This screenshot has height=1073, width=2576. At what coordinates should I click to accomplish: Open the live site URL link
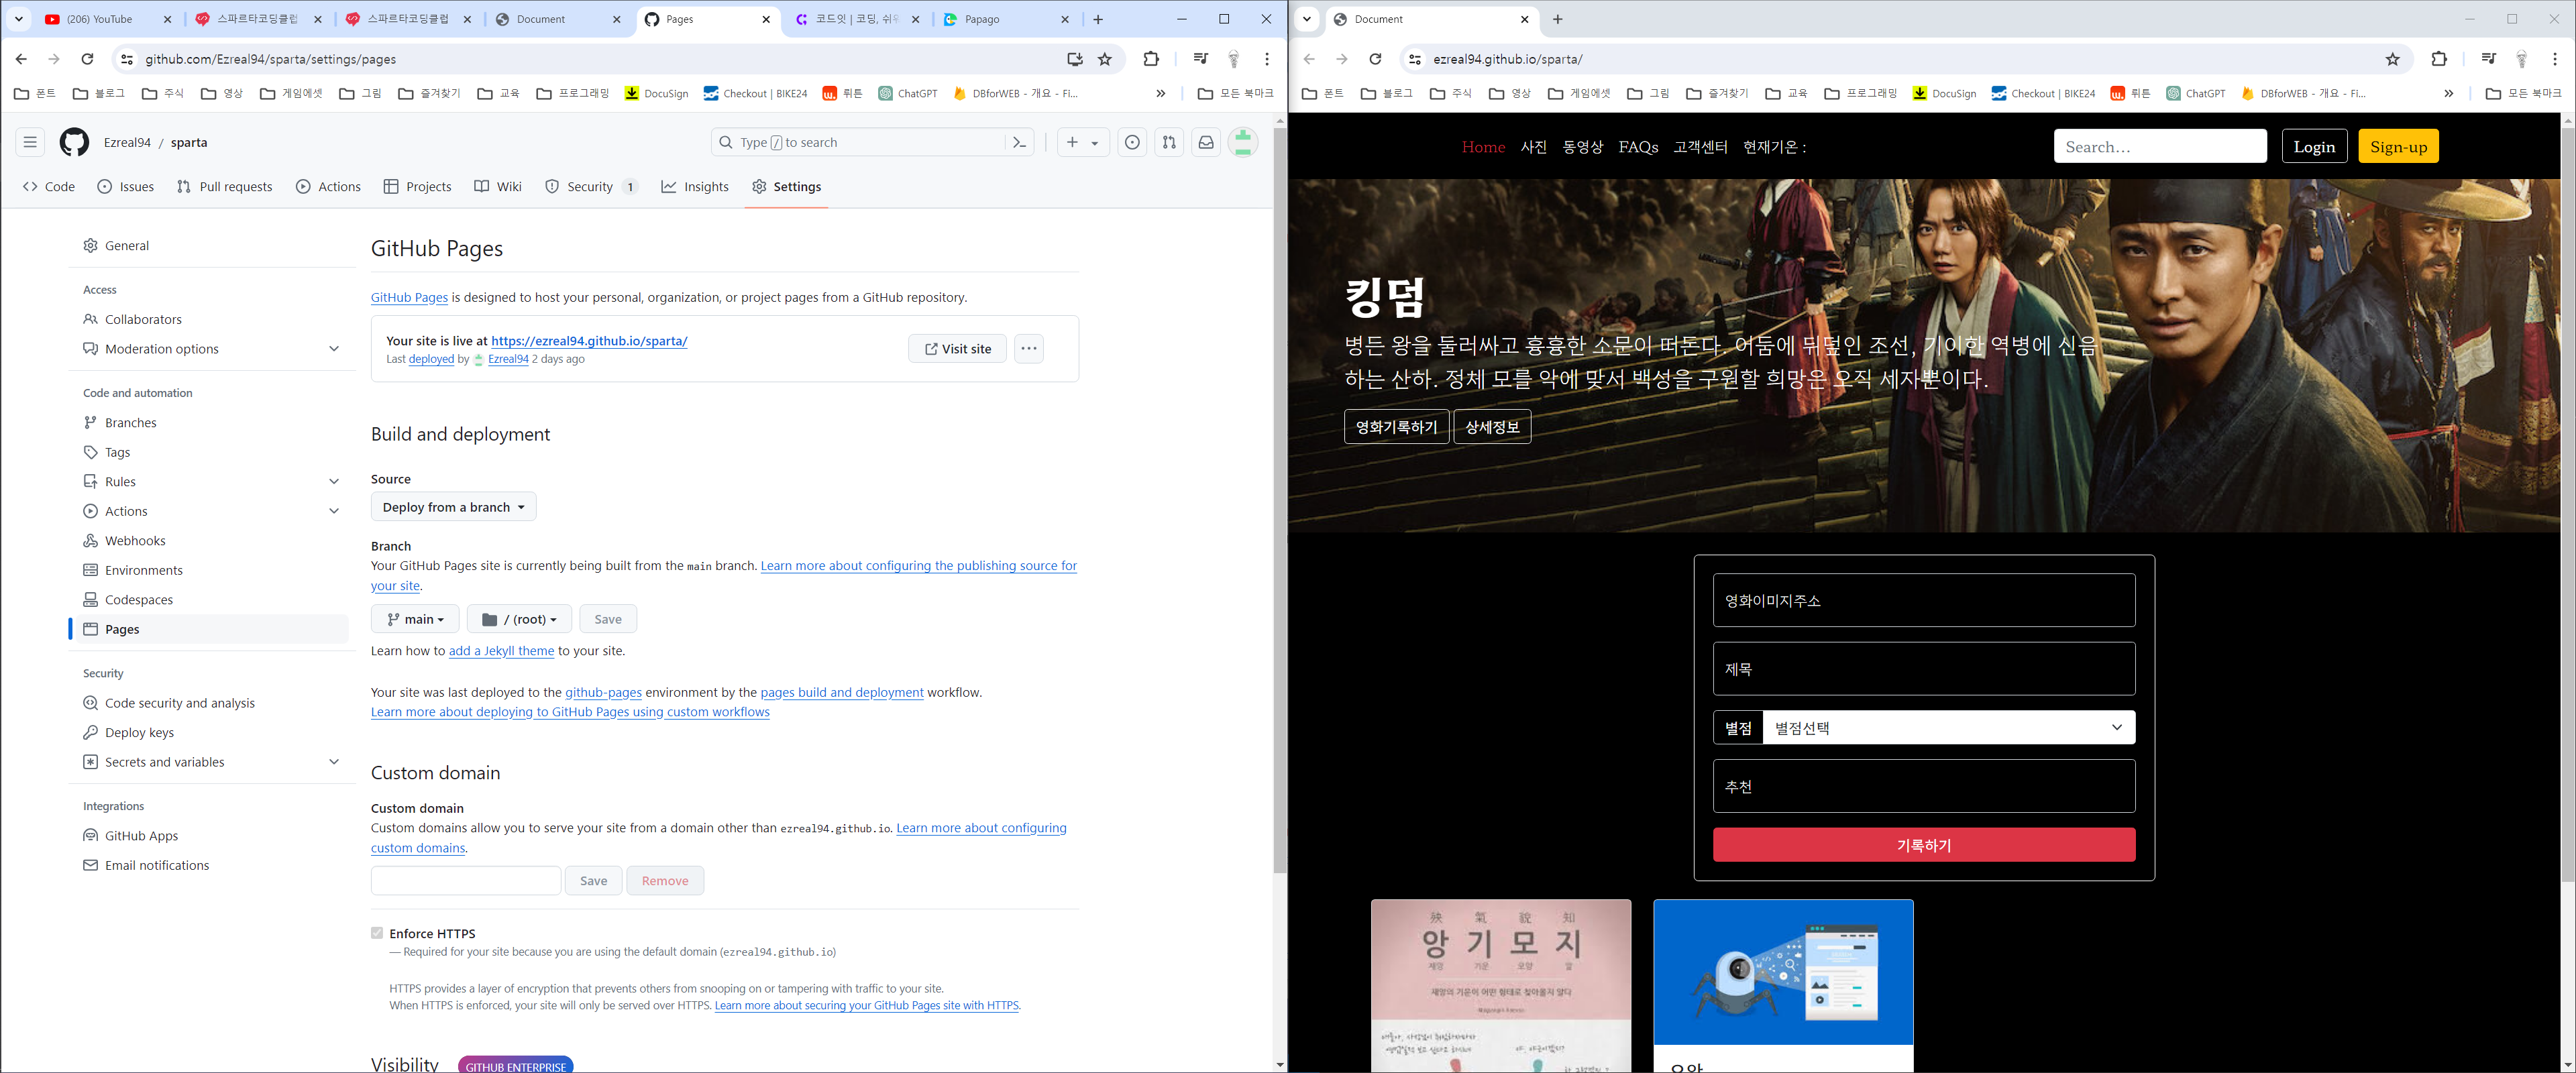tap(589, 341)
